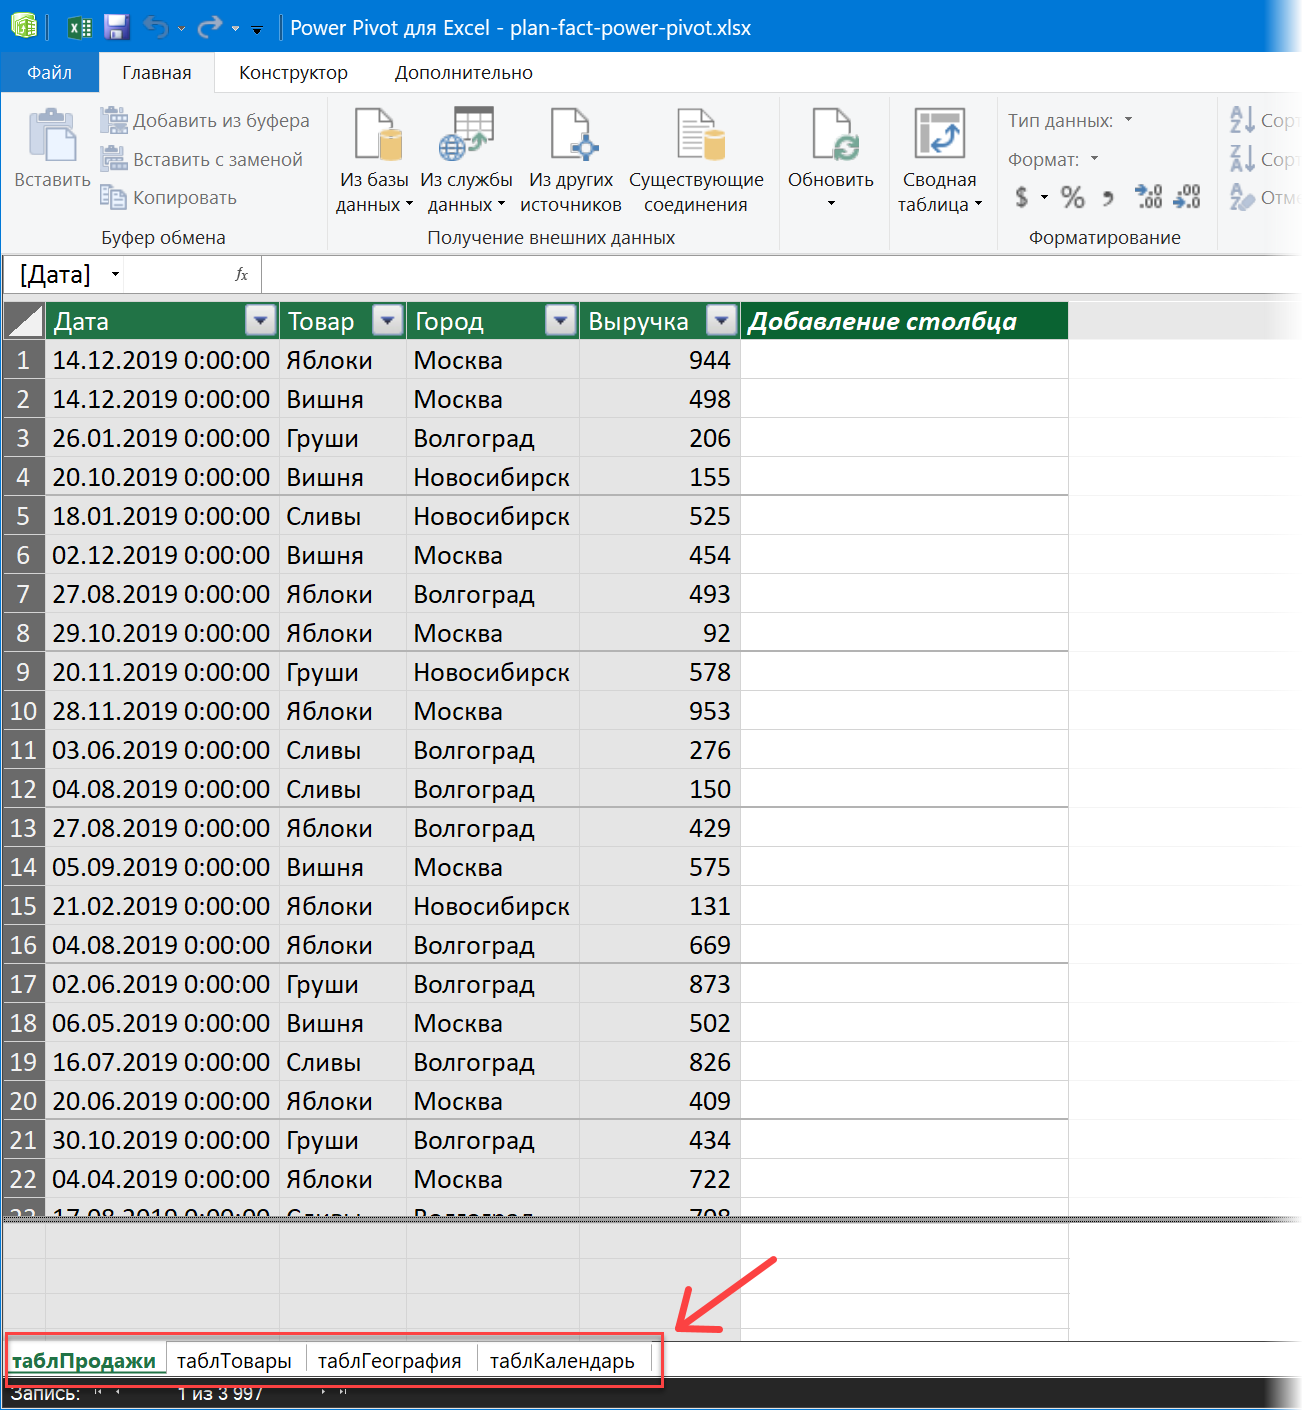Click revenue value 953
The image size is (1303, 1410).
660,711
